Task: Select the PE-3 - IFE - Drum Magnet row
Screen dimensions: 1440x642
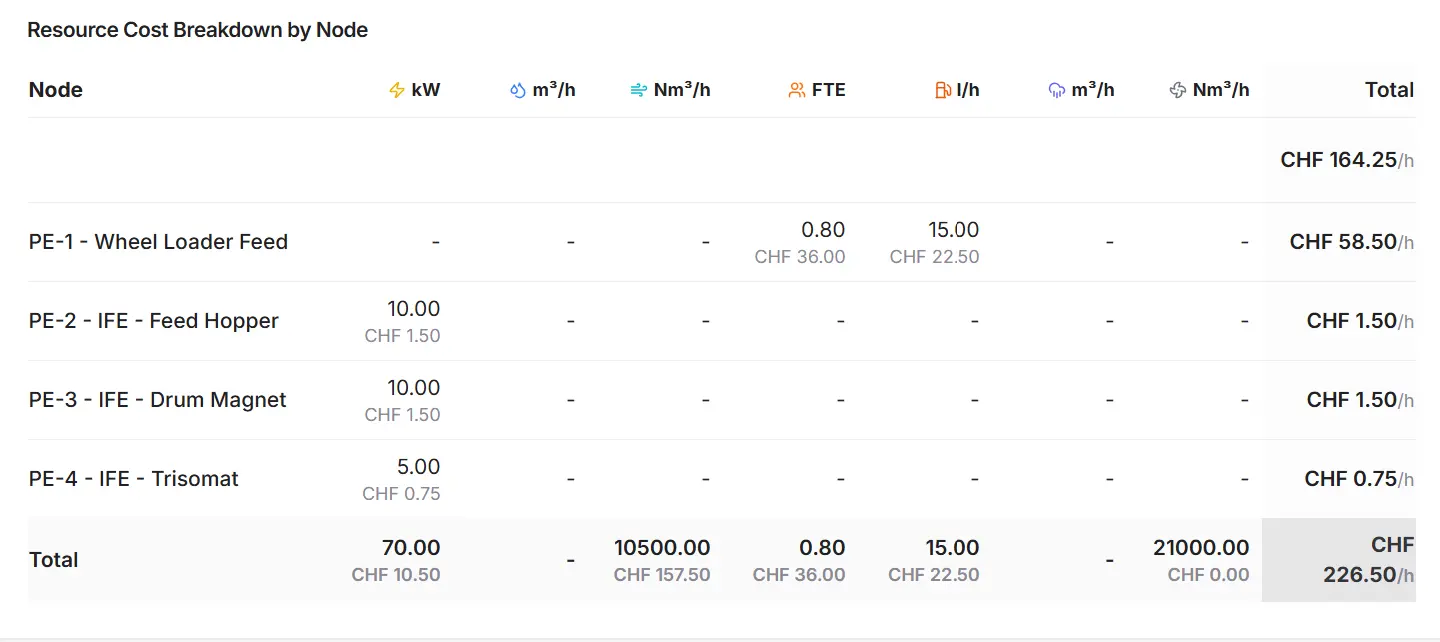Action: [158, 400]
